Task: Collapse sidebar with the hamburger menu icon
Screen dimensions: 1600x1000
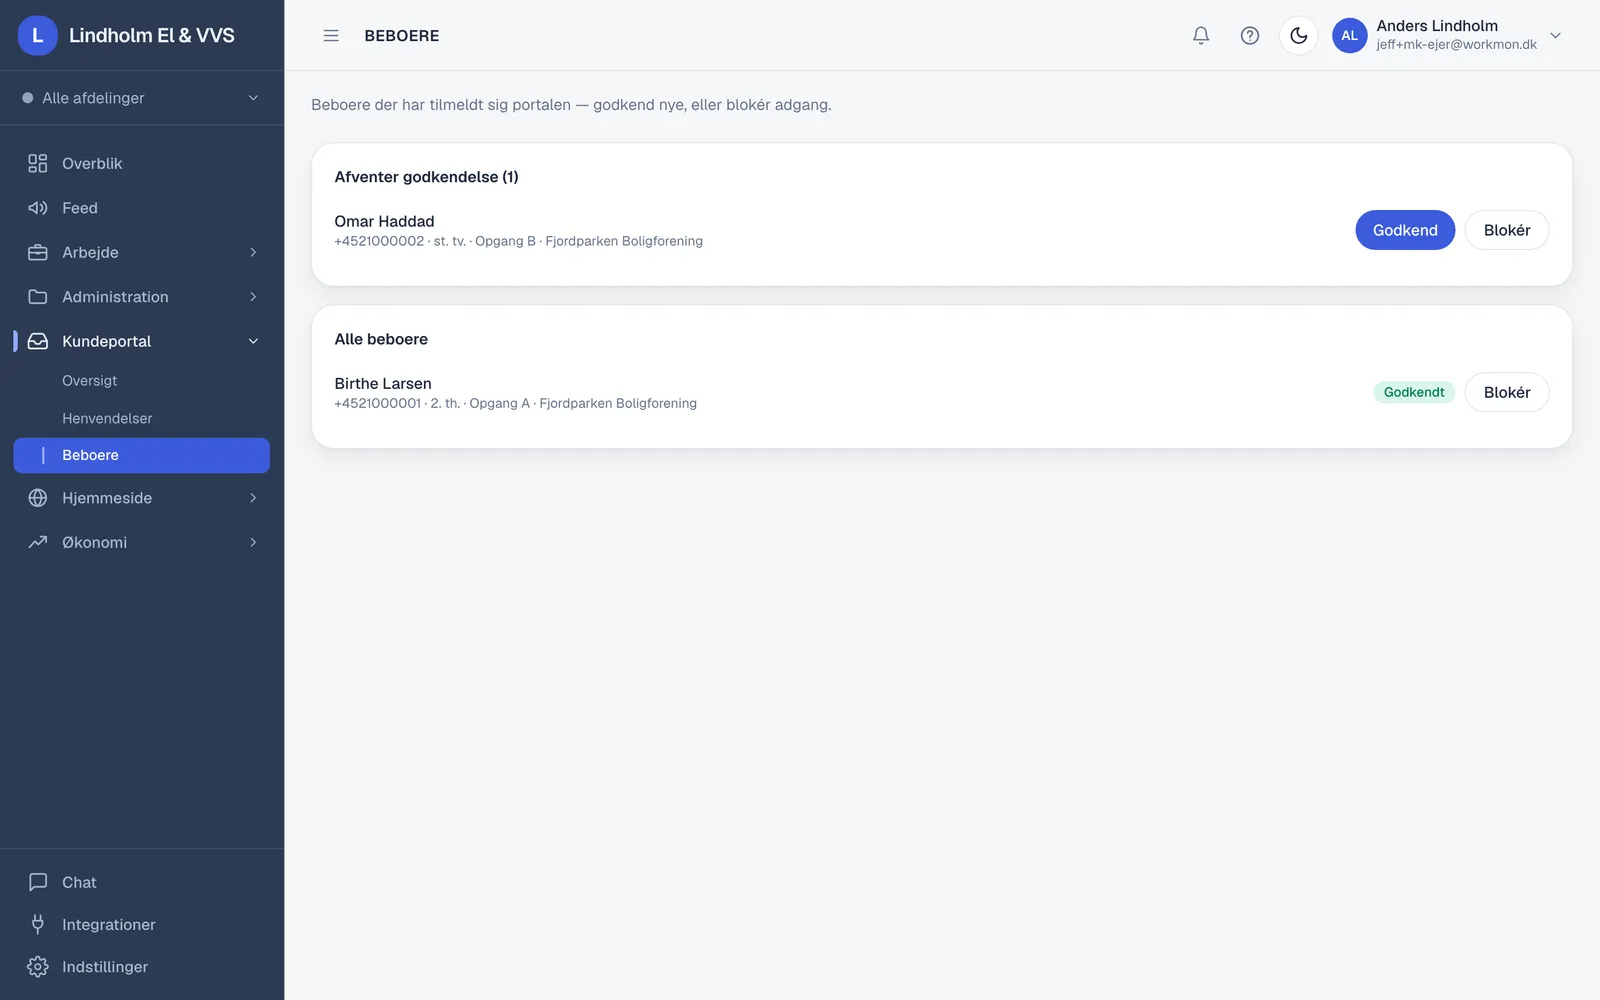Action: pyautogui.click(x=331, y=35)
